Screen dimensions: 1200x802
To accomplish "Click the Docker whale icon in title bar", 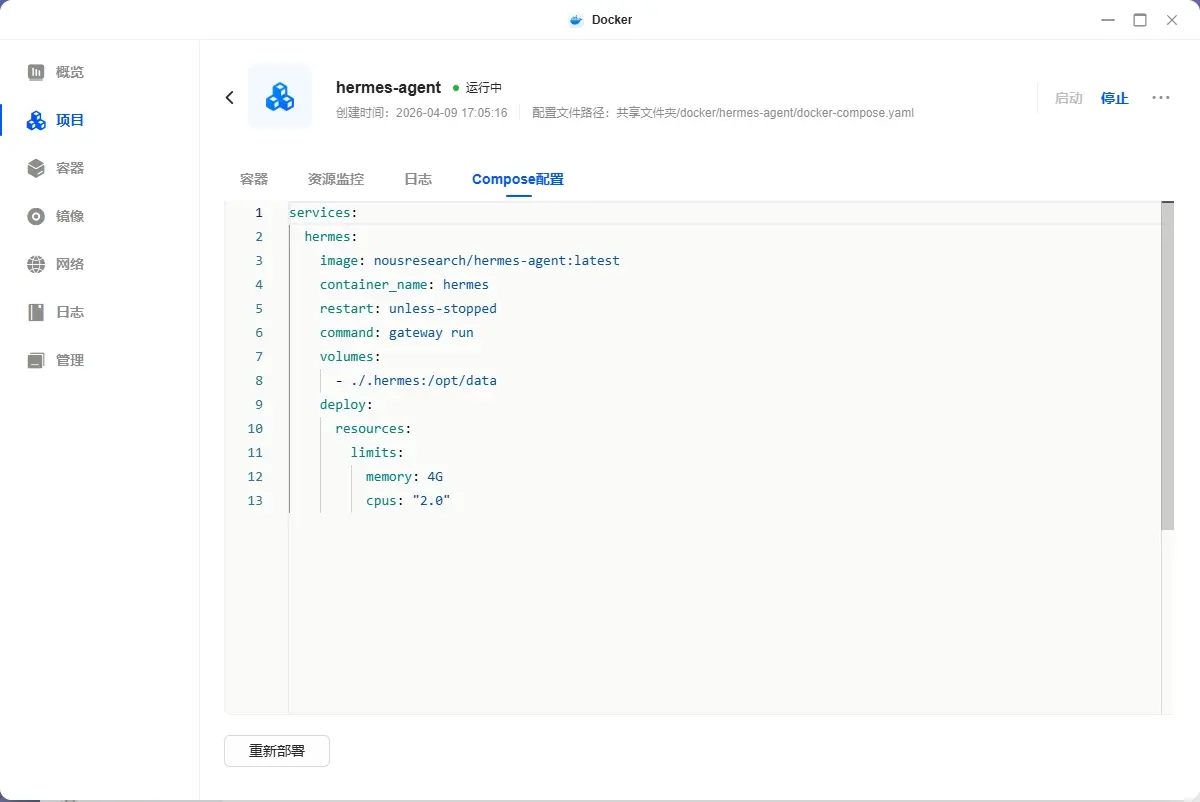I will 575,18.
